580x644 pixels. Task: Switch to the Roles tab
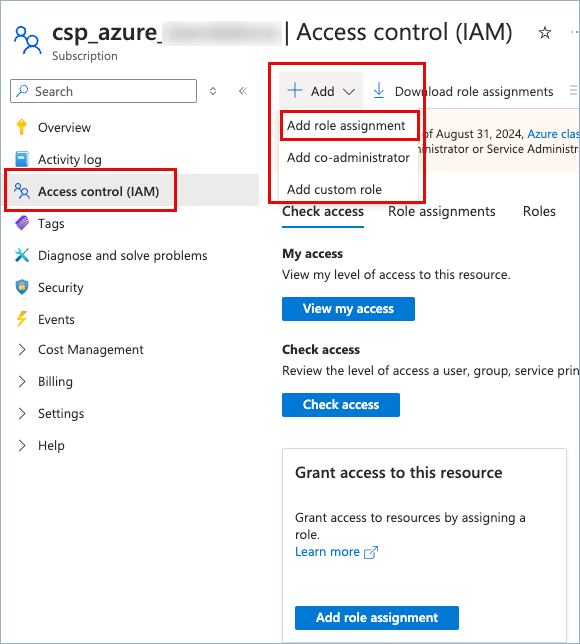(x=539, y=212)
